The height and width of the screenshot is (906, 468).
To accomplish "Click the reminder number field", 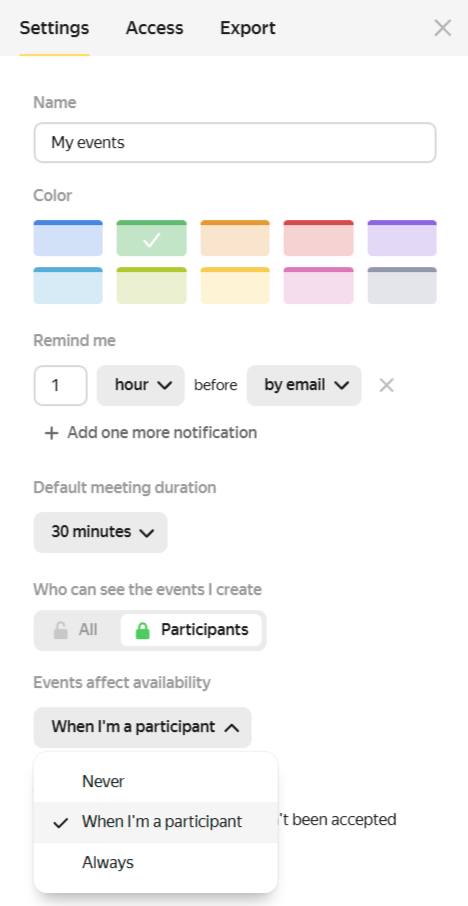I will click(x=60, y=385).
